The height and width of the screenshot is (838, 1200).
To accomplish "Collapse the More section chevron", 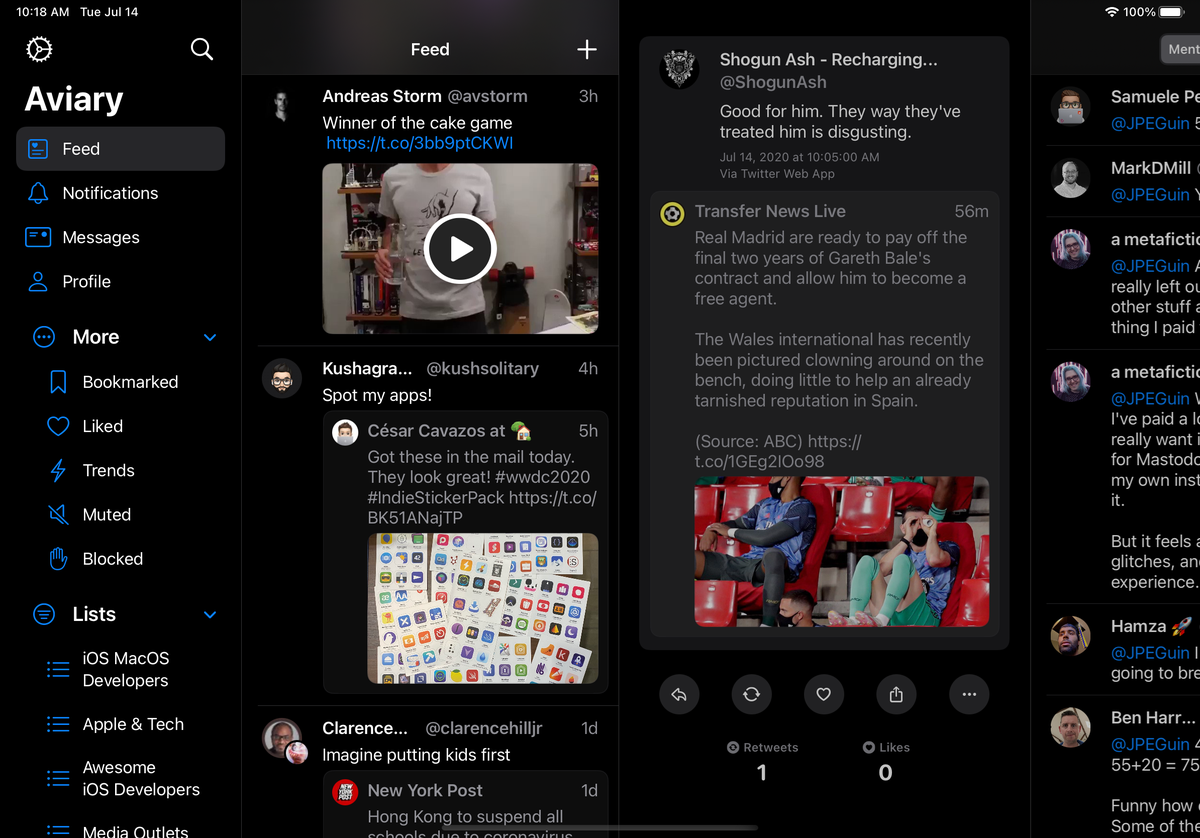I will click(210, 337).
